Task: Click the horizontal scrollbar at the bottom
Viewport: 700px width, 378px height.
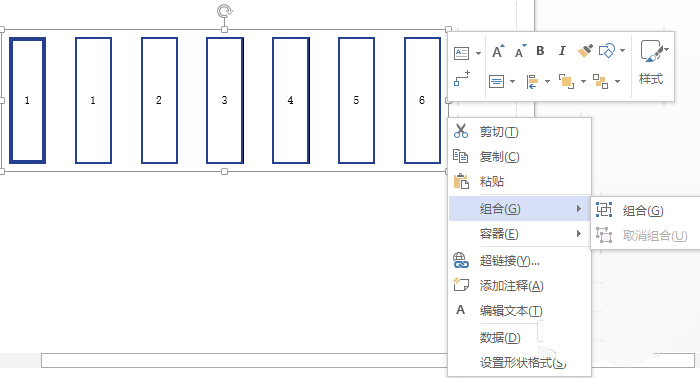Action: pos(244,361)
